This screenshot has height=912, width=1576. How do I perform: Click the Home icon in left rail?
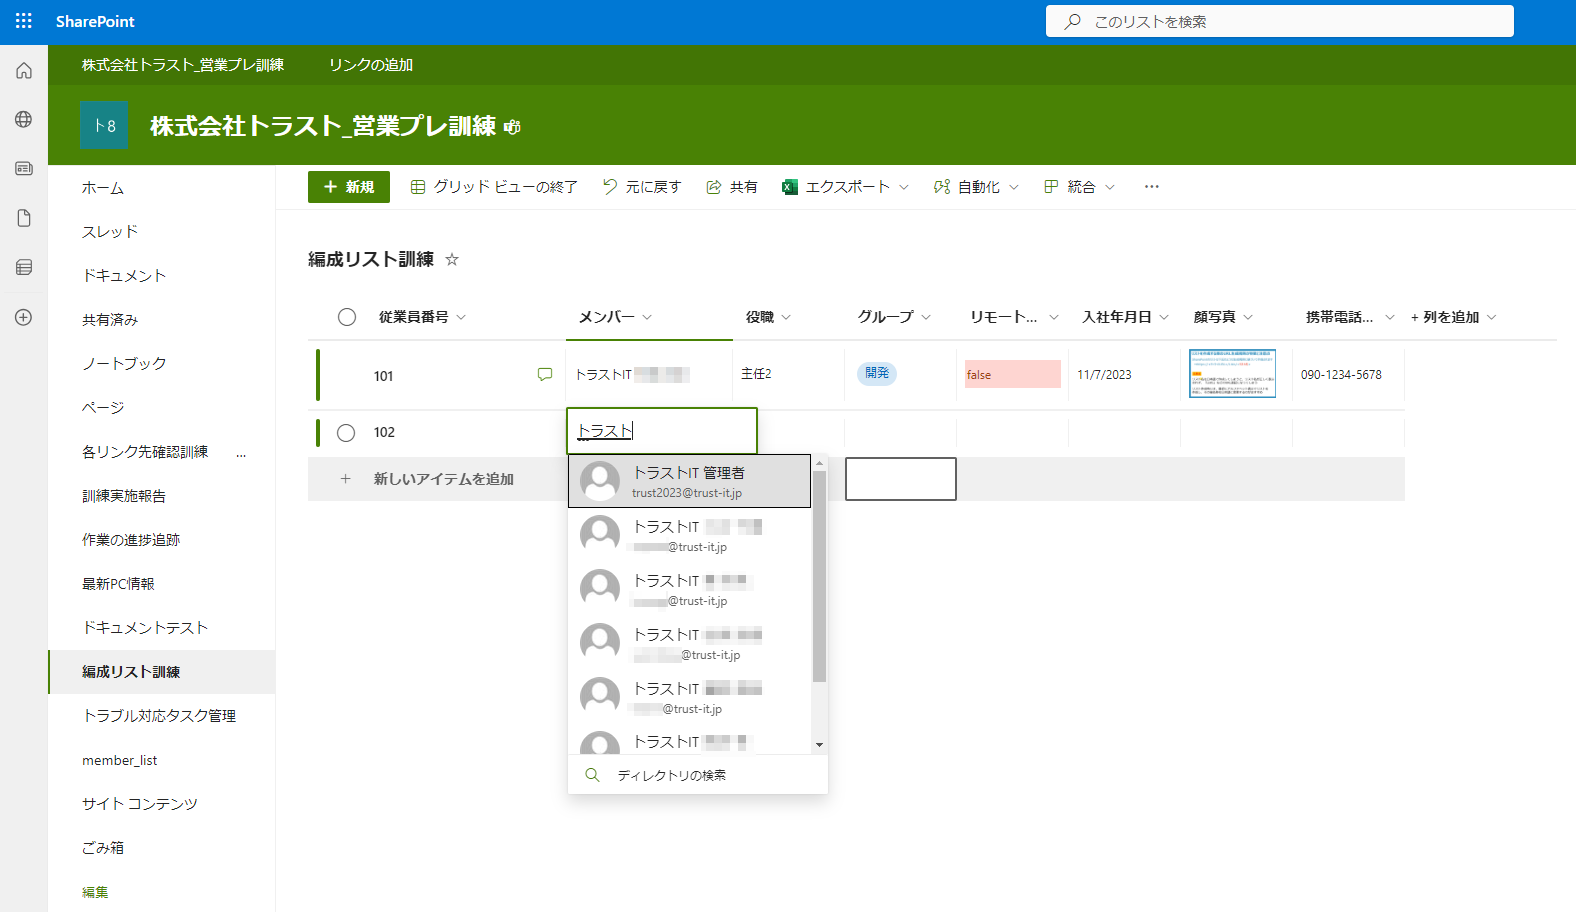tap(24, 71)
